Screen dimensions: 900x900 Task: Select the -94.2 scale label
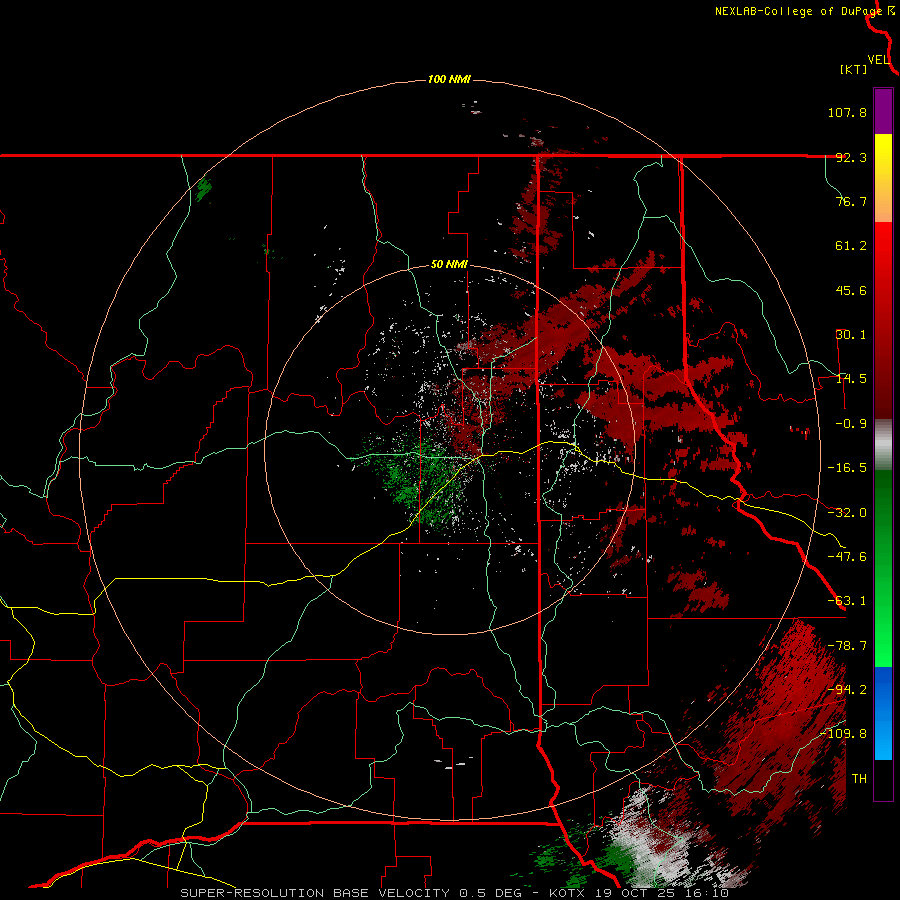point(847,690)
